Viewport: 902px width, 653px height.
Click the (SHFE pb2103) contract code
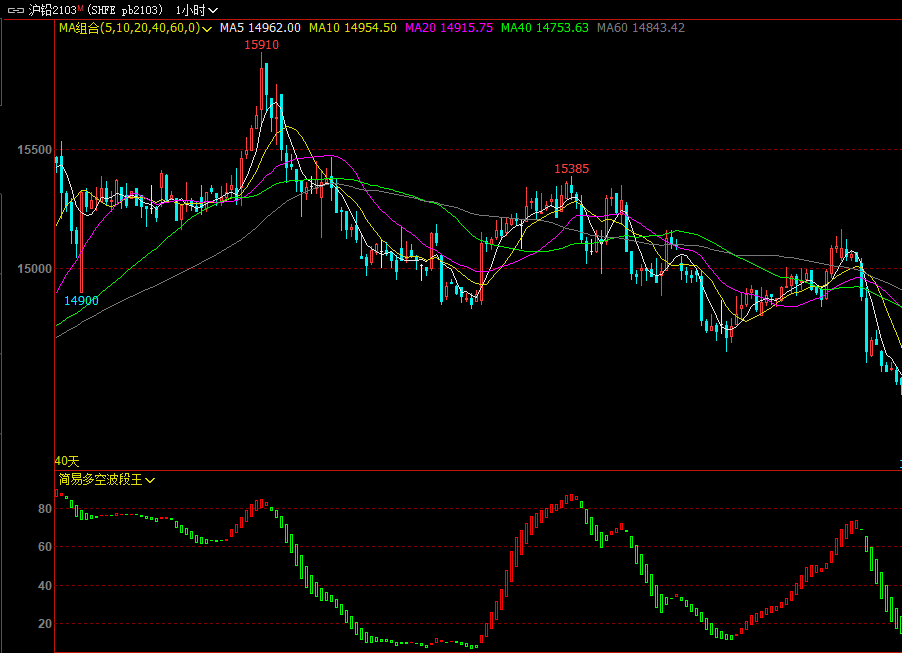click(125, 10)
